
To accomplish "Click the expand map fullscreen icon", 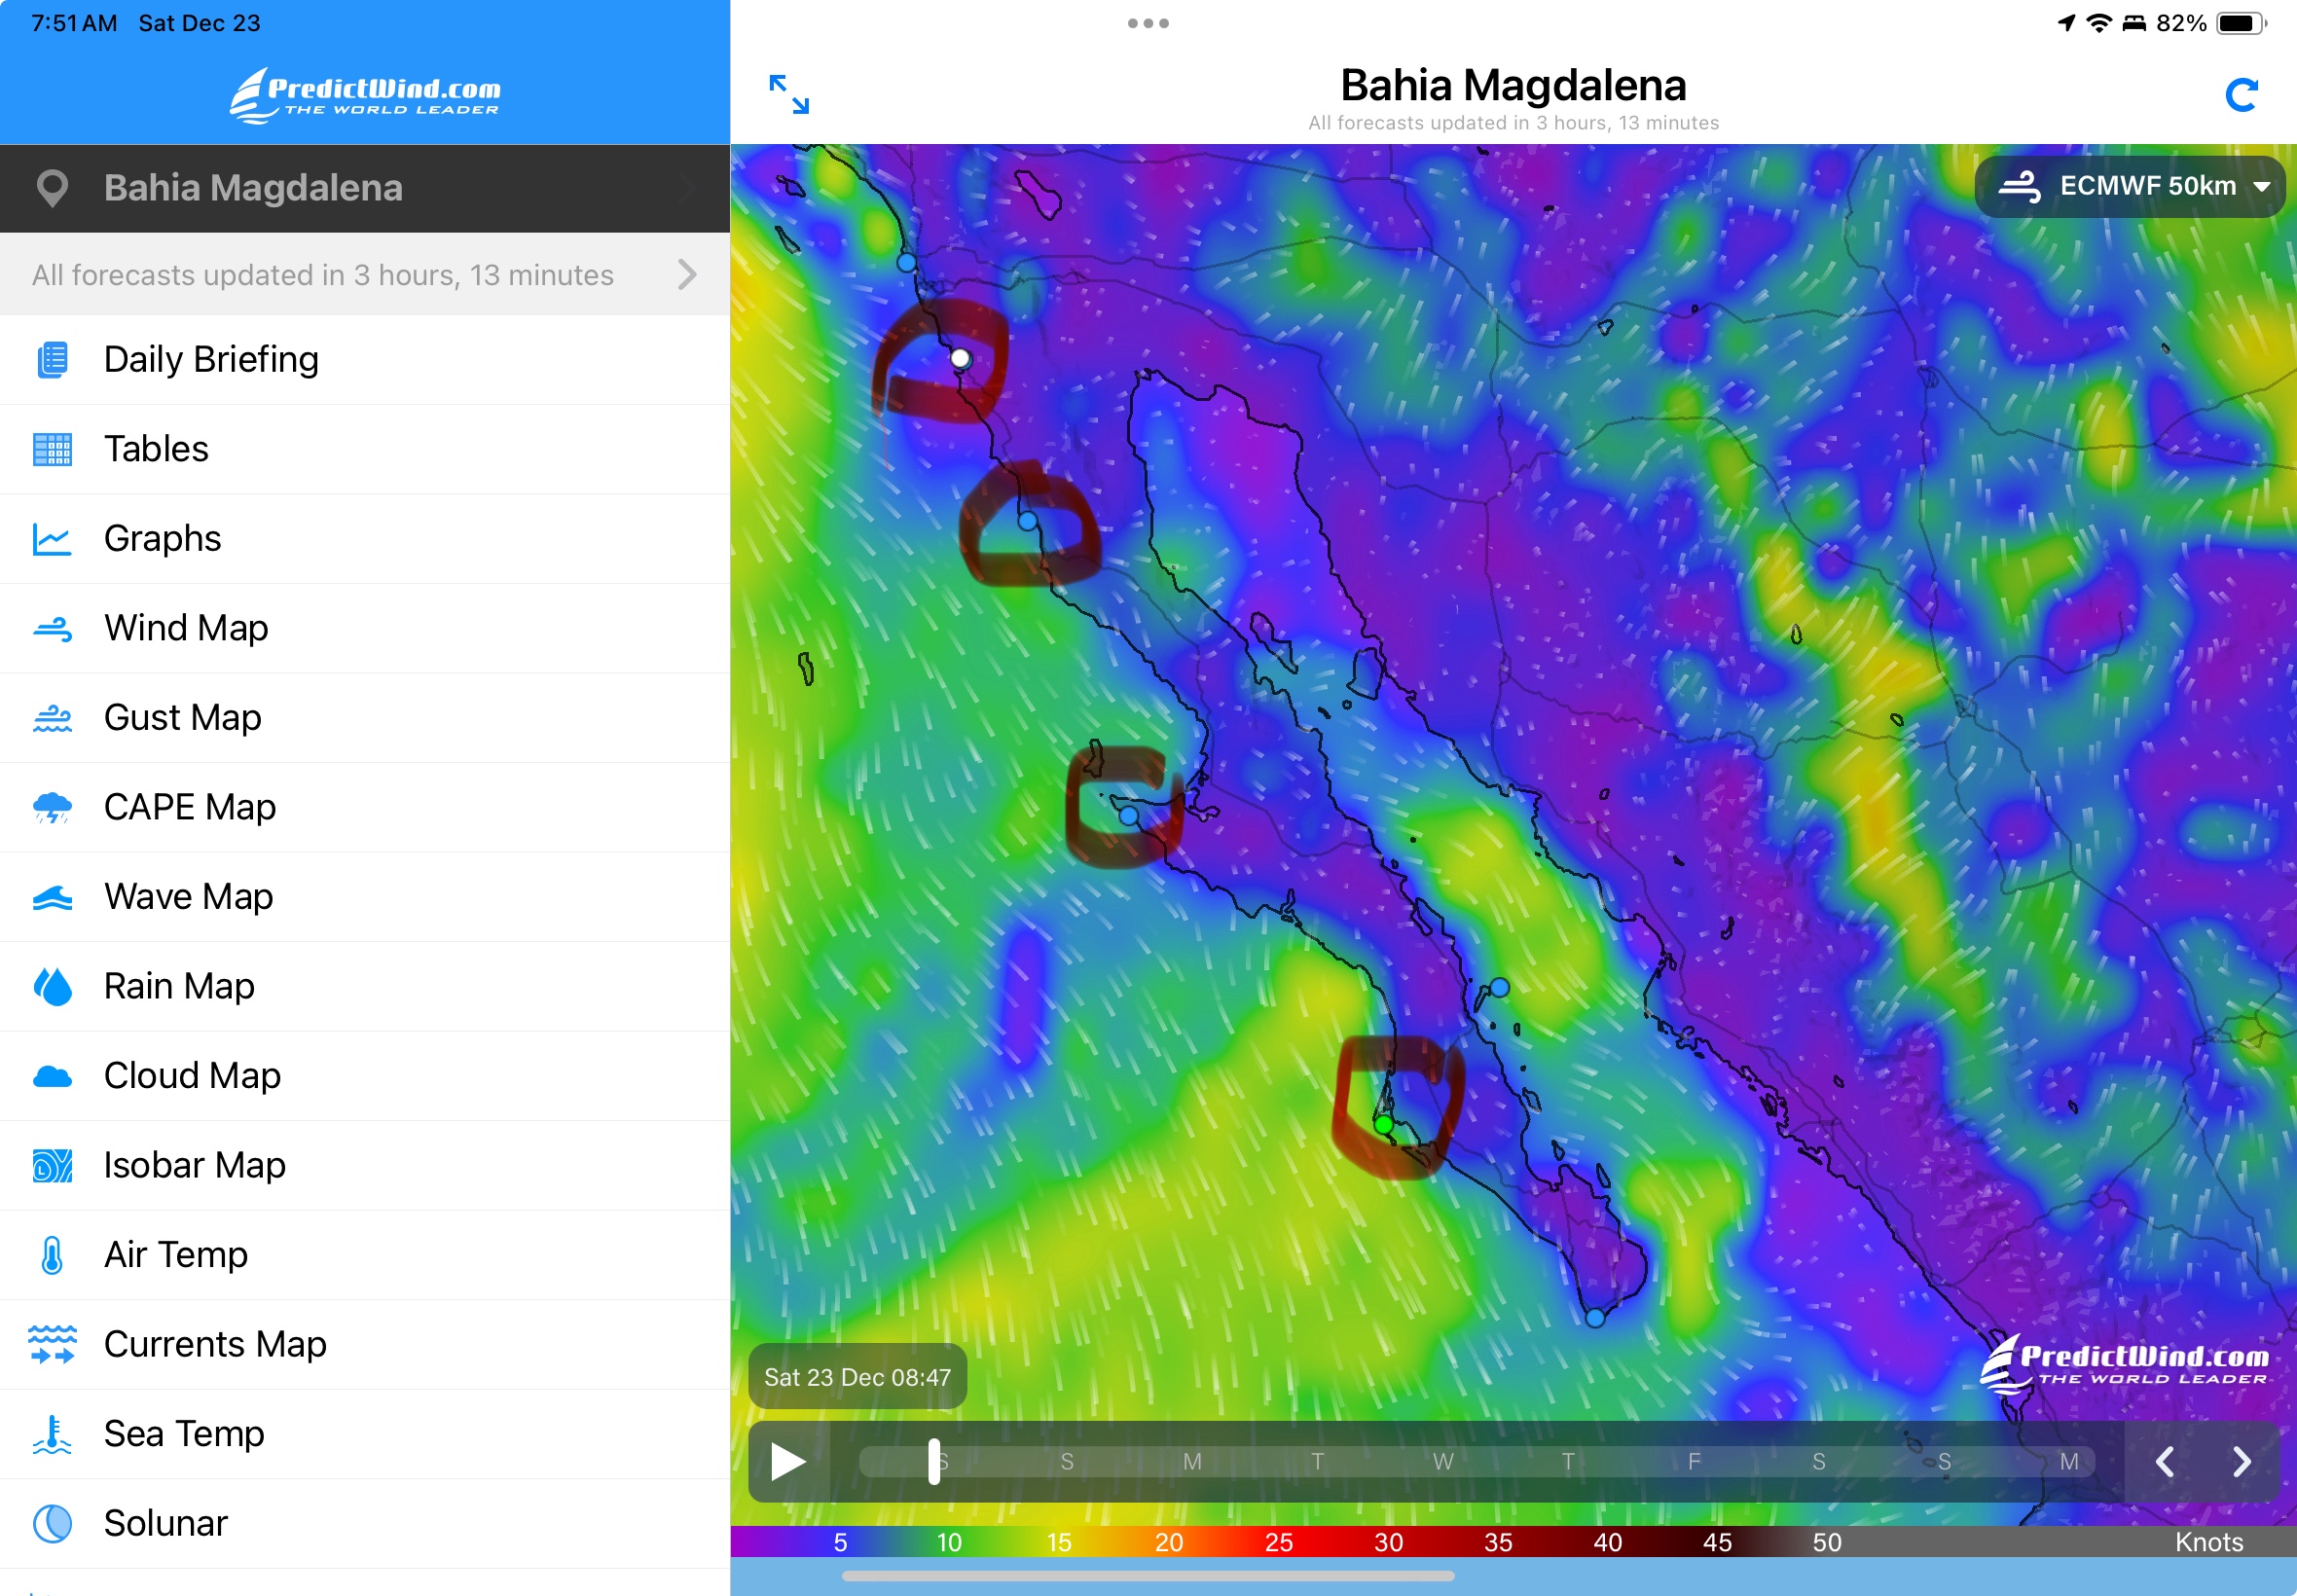I will pos(788,94).
